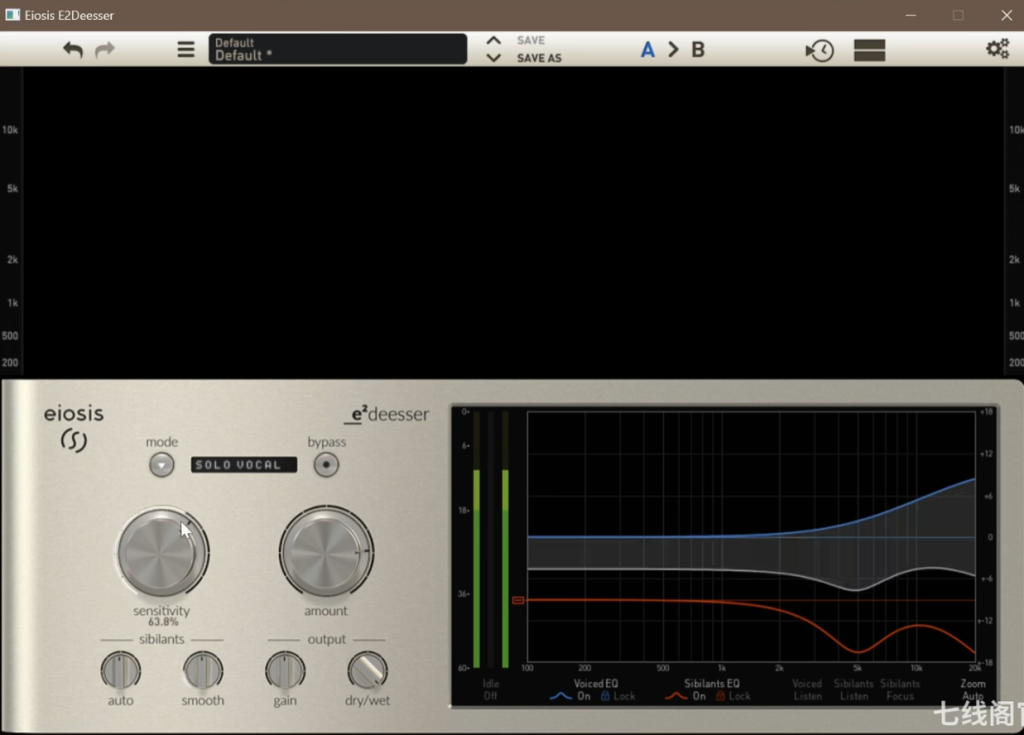This screenshot has height=735, width=1024.
Task: Click the Sibilants Listen button
Action: pyautogui.click(x=853, y=690)
